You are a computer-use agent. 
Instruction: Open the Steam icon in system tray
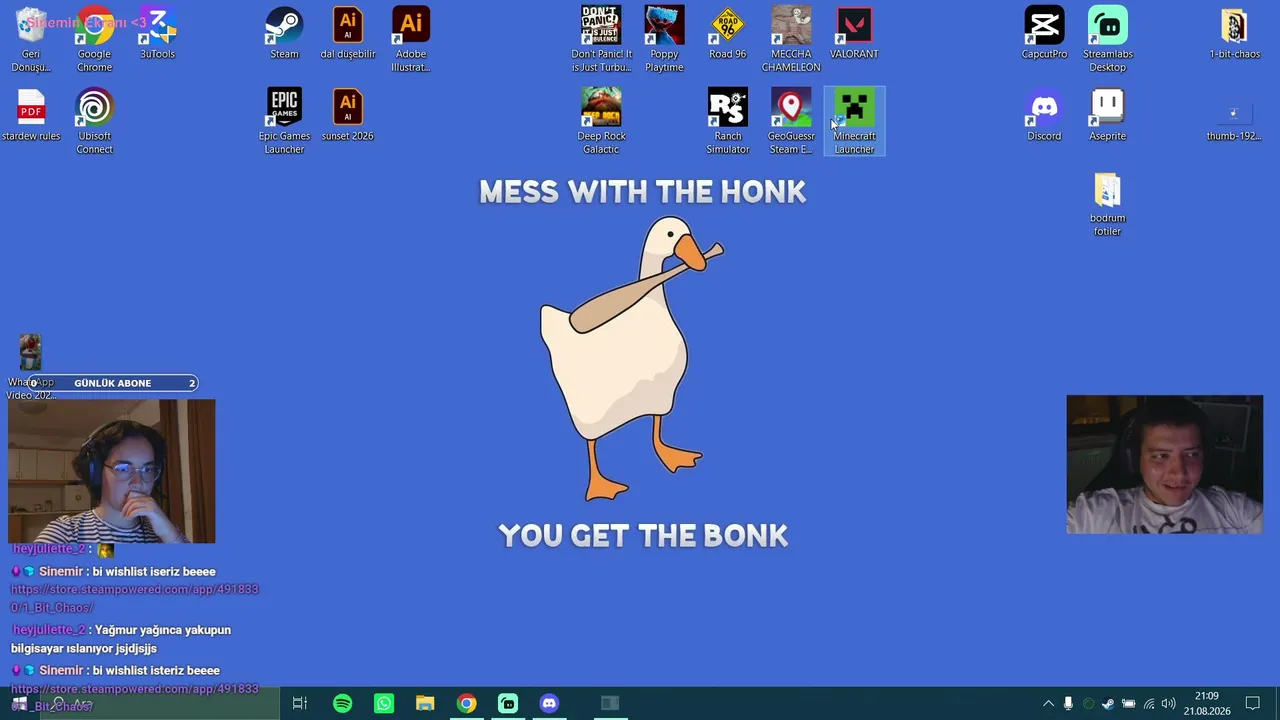(x=1108, y=704)
